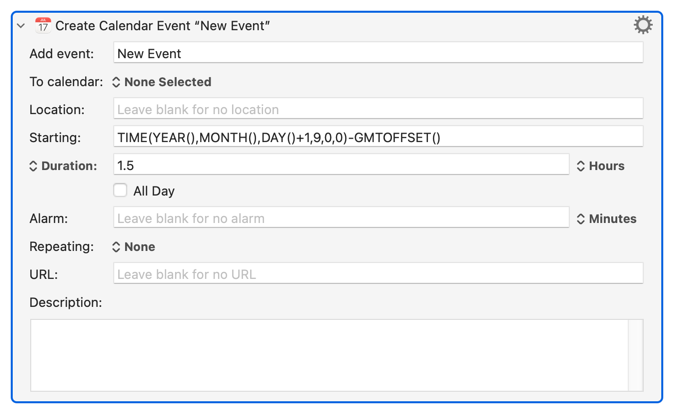Viewport: 674px width, 417px height.
Task: Click the Starting time expression field
Action: point(378,138)
